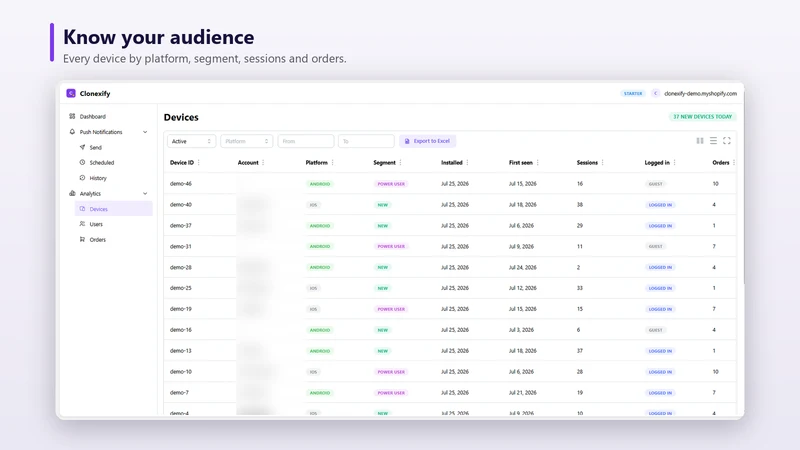Collapse the Push Notifications section chevron
The width and height of the screenshot is (800, 450).
tap(145, 132)
